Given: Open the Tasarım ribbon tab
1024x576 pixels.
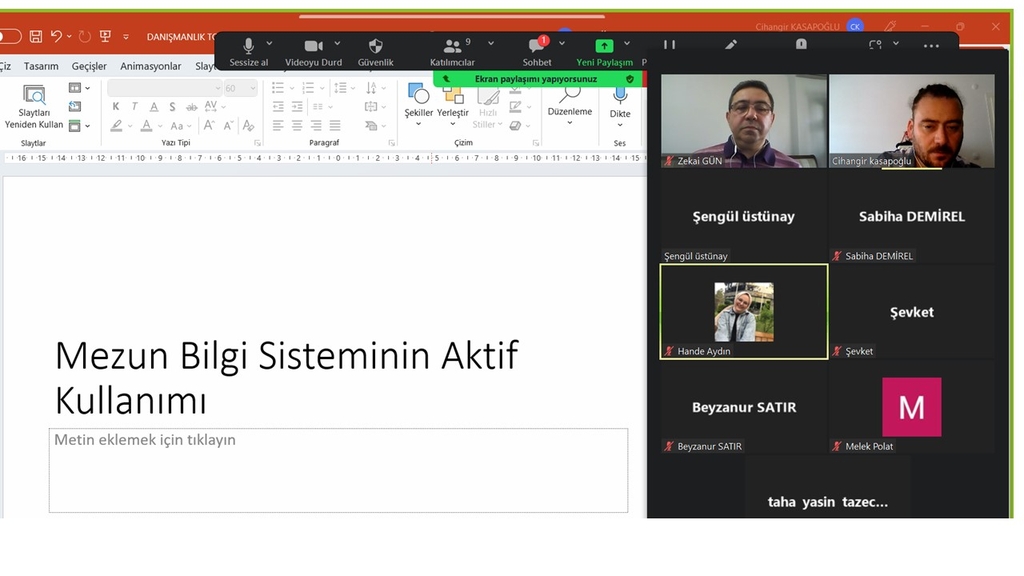Looking at the screenshot, I should tap(41, 66).
